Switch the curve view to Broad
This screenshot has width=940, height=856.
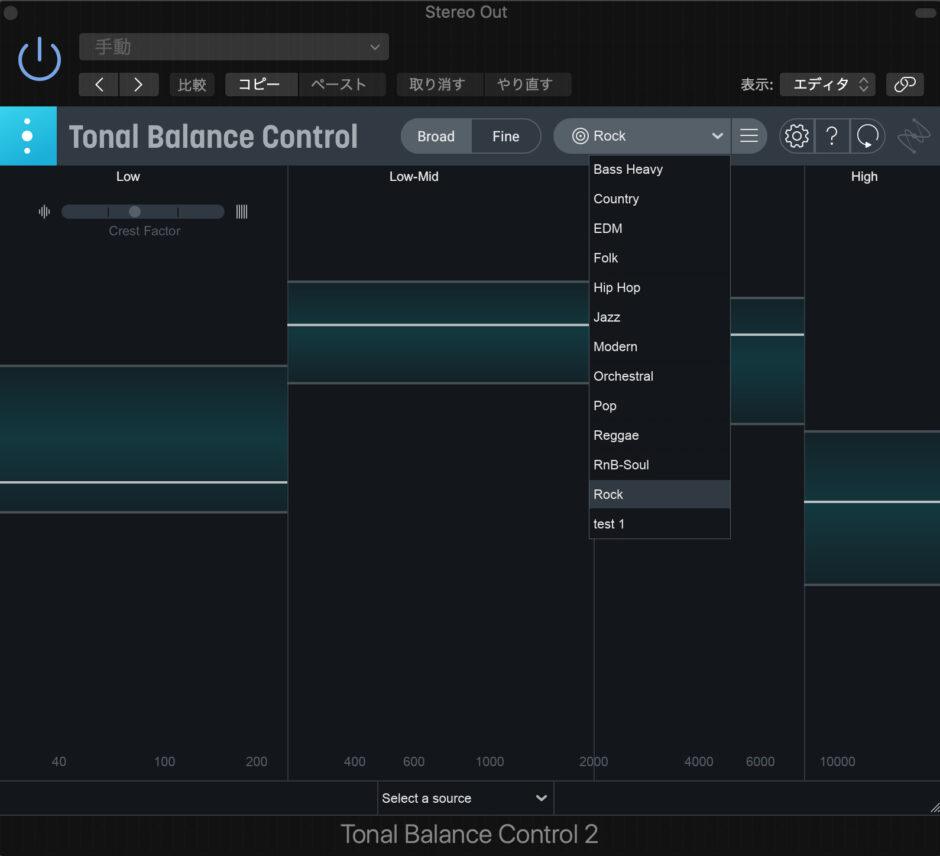[436, 136]
